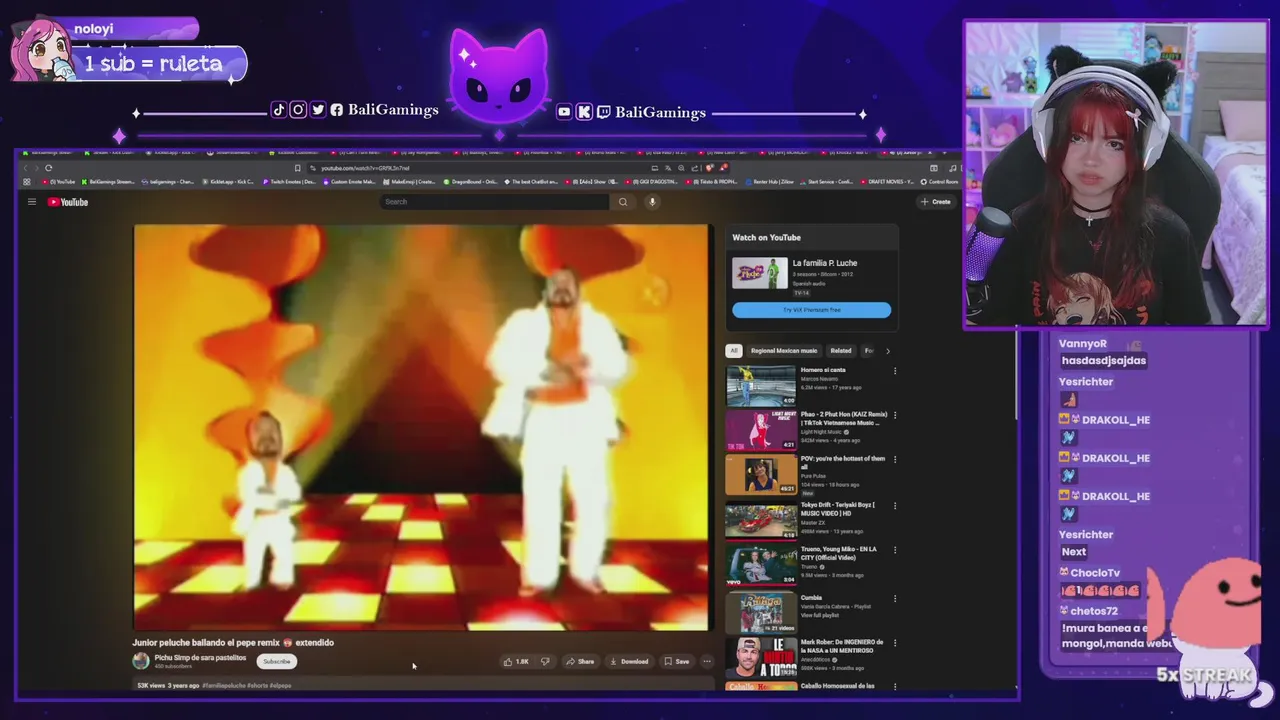
Task: Open La familia P. Luche show card
Action: click(811, 278)
